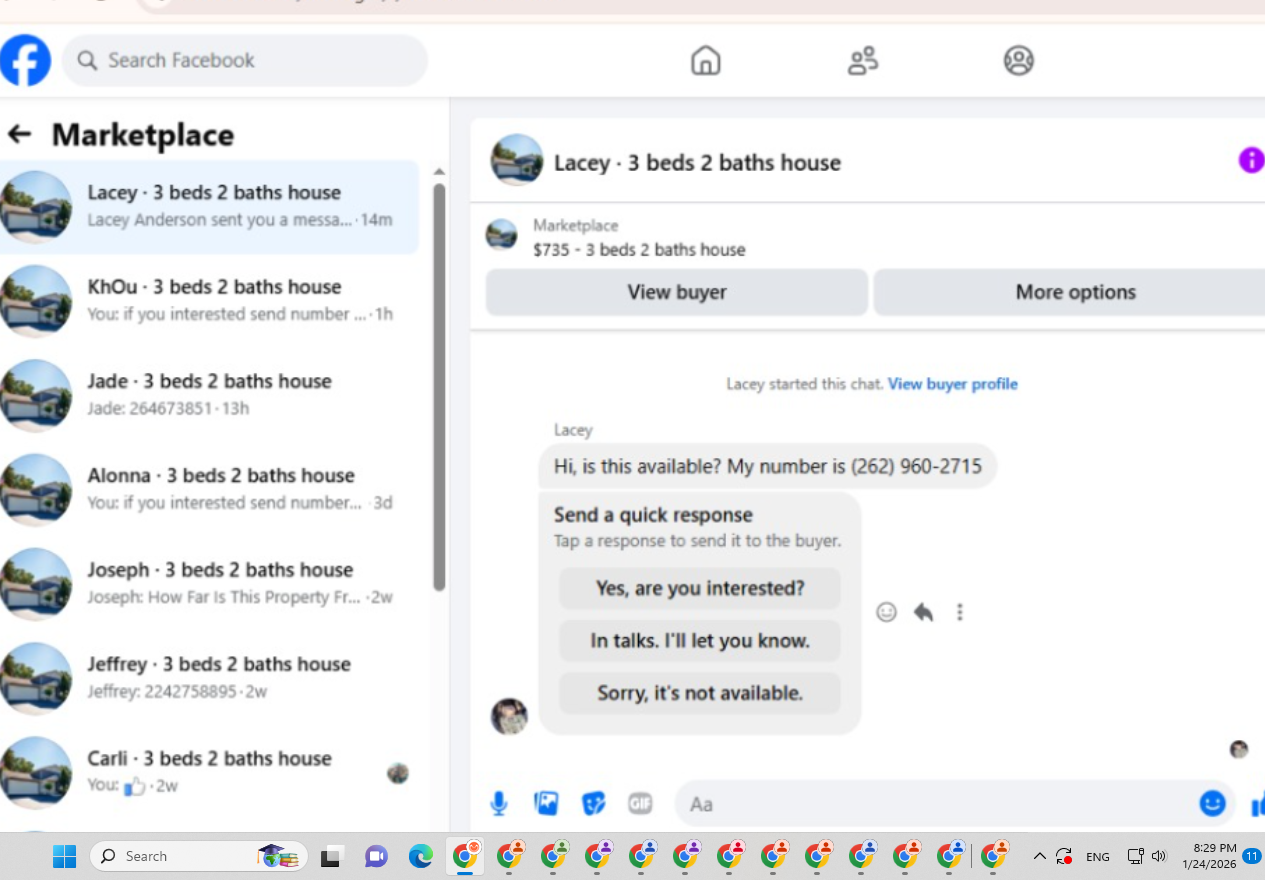Open the Groups icon in top bar
The width and height of the screenshot is (1265, 880).
tap(1018, 60)
